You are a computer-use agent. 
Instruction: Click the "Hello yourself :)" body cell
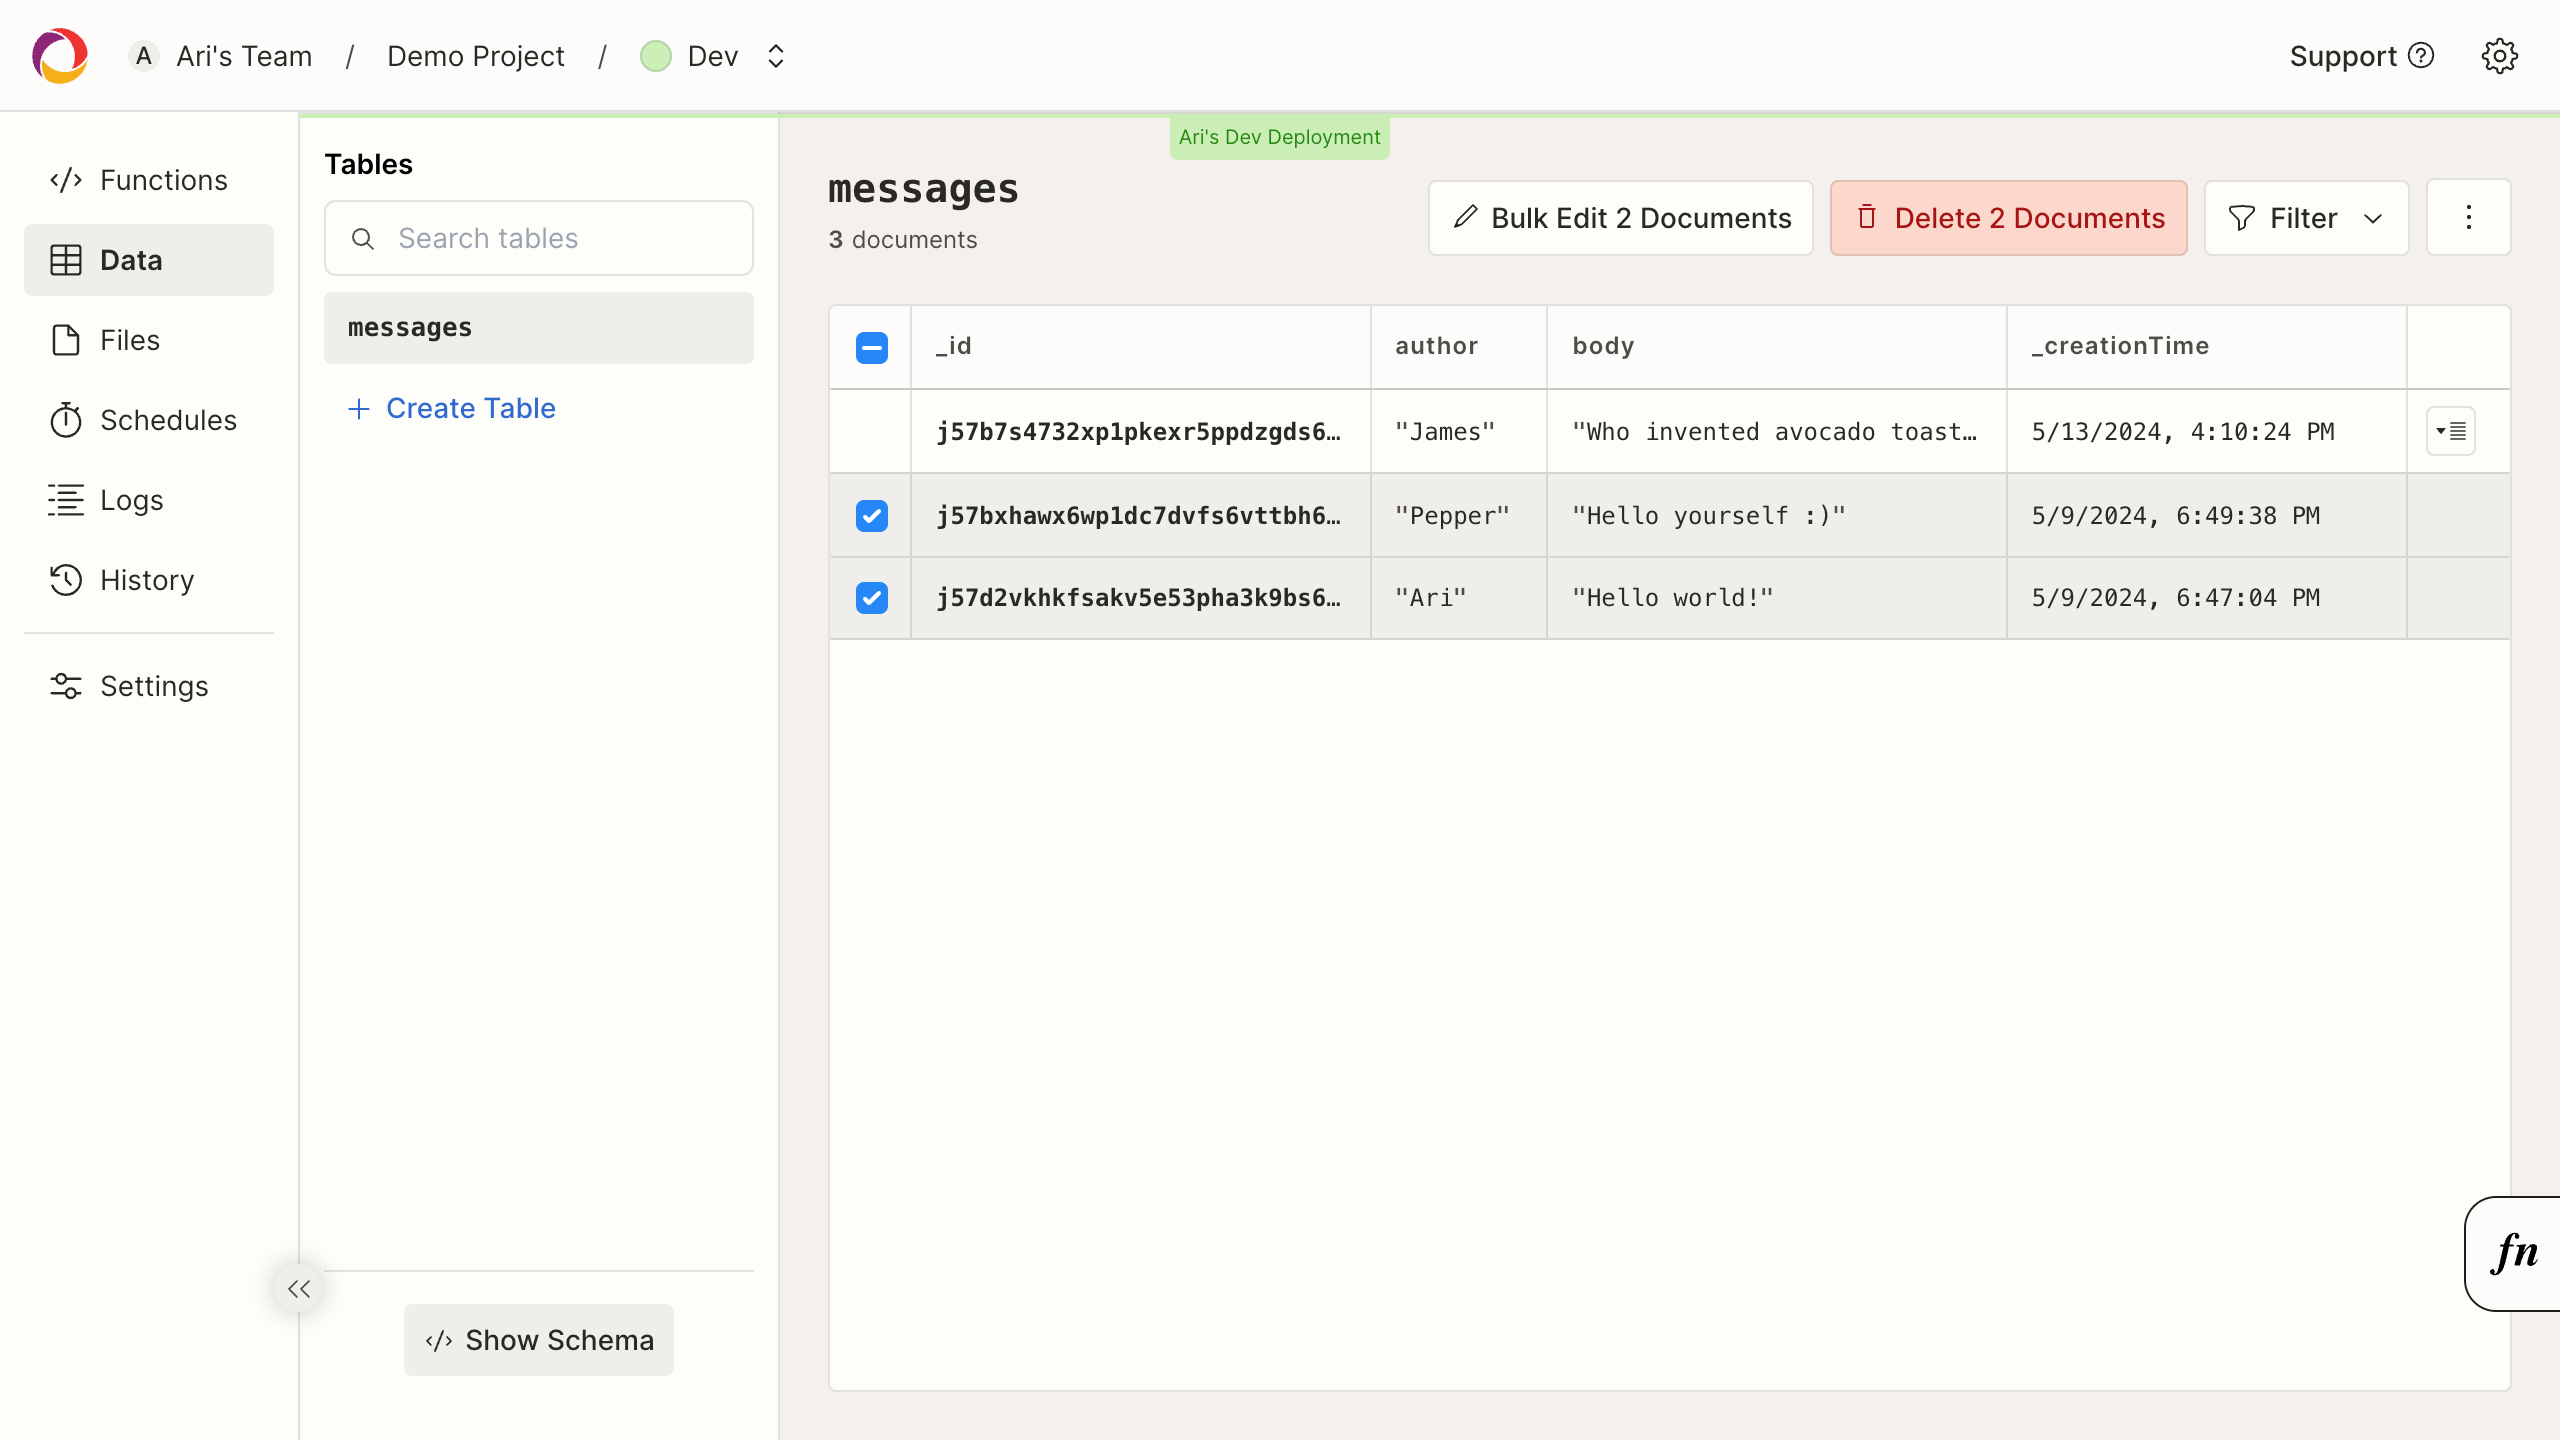[1777, 516]
